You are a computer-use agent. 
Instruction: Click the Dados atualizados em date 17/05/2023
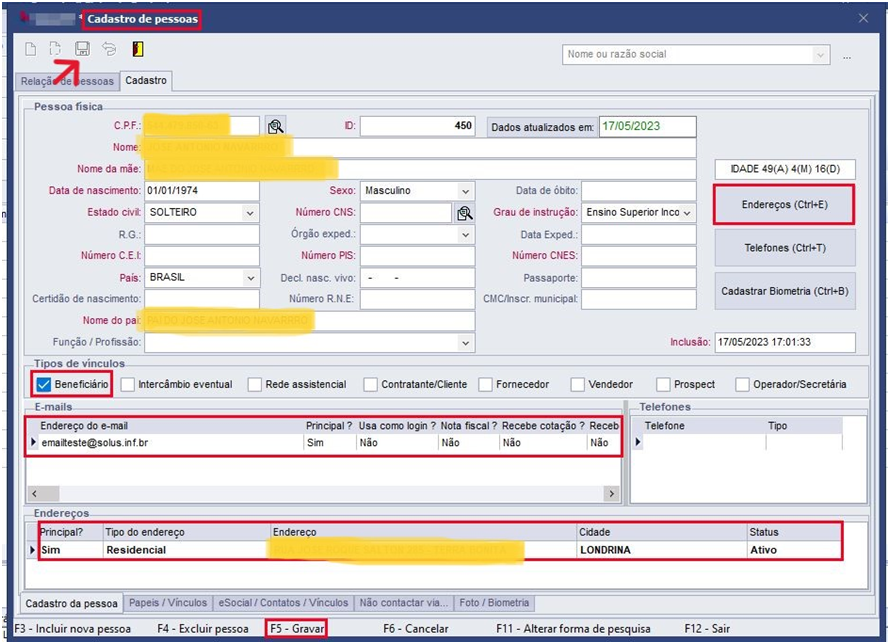(647, 127)
